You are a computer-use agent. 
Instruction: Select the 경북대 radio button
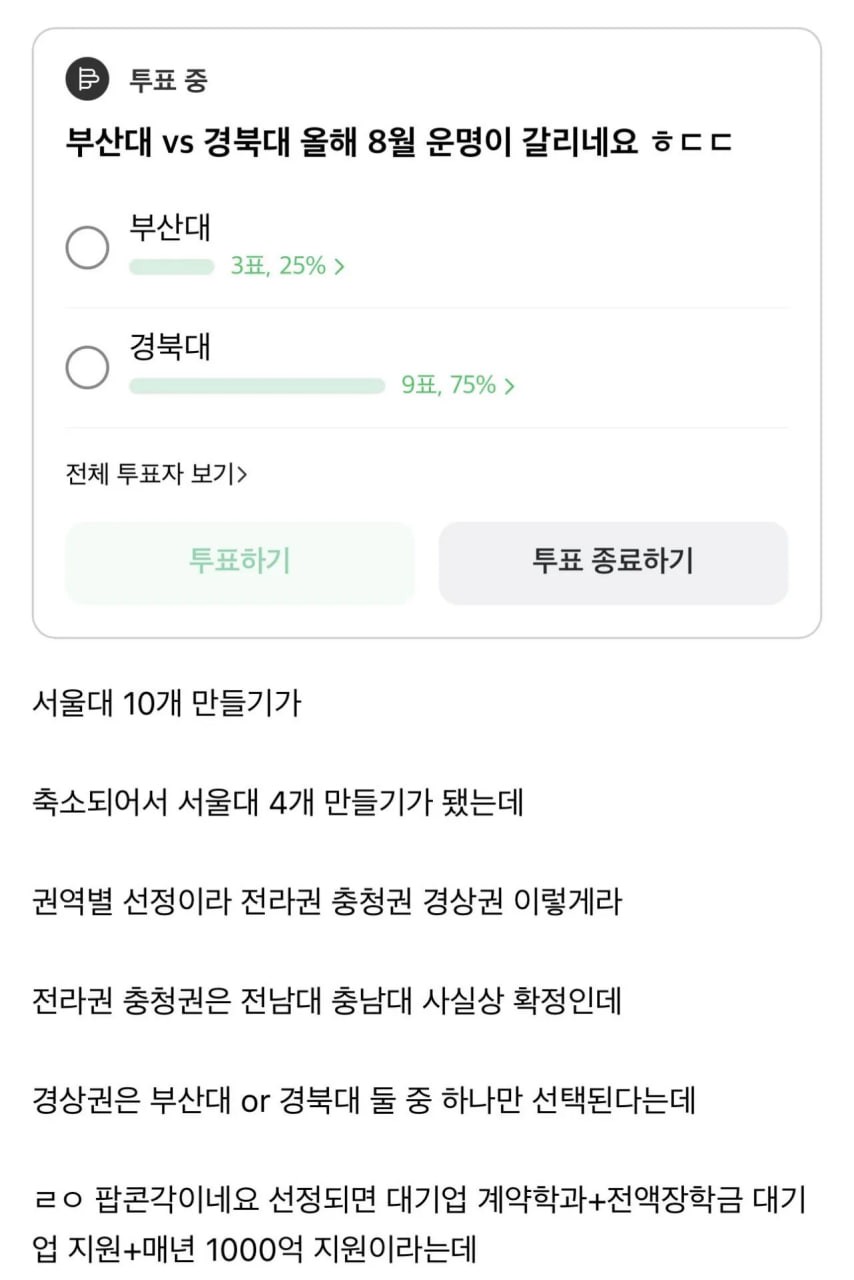point(87,367)
